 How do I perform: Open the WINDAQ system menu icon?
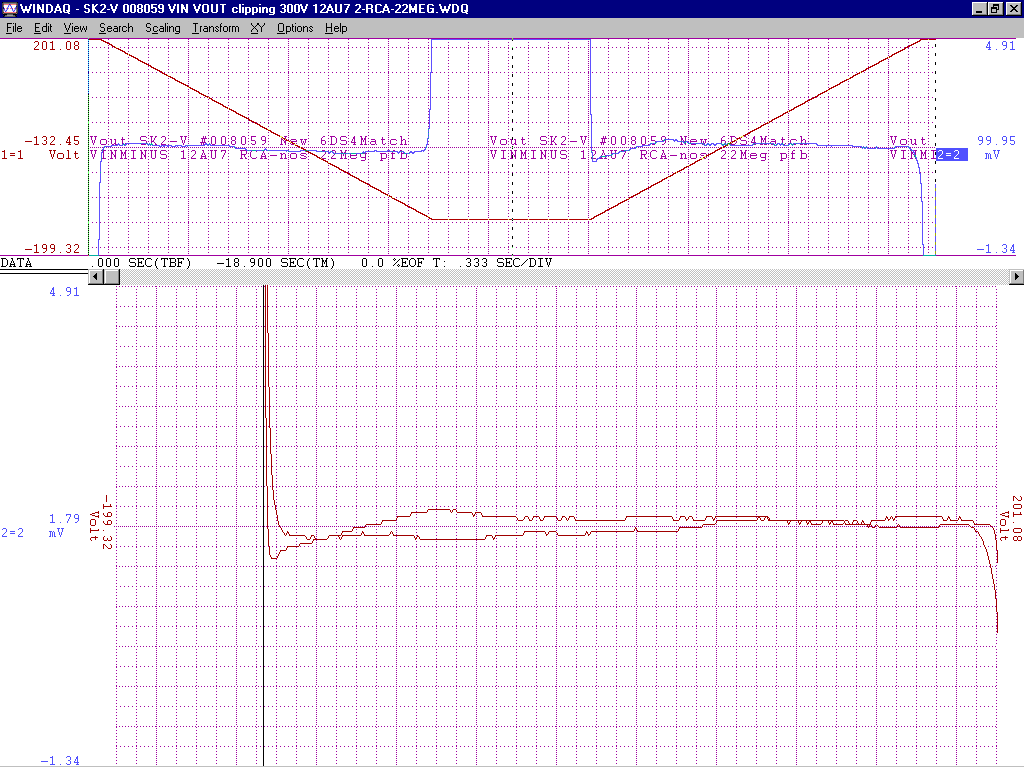(10, 9)
